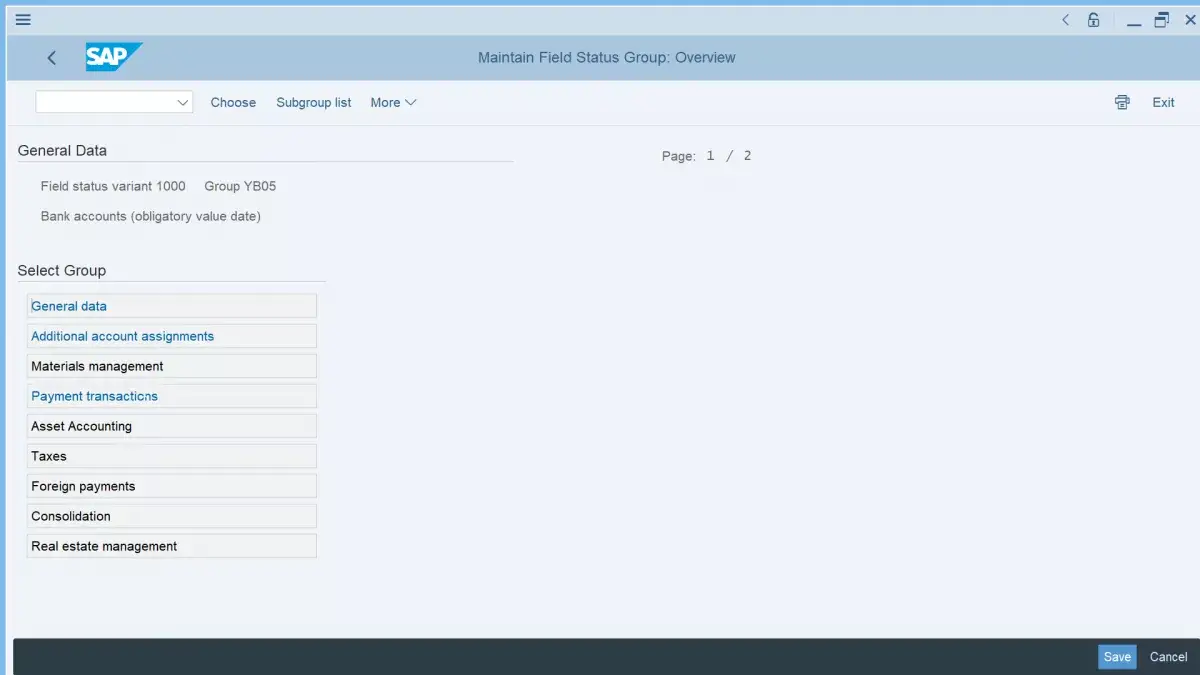
Task: Select Additional account assignments group
Action: coord(172,336)
